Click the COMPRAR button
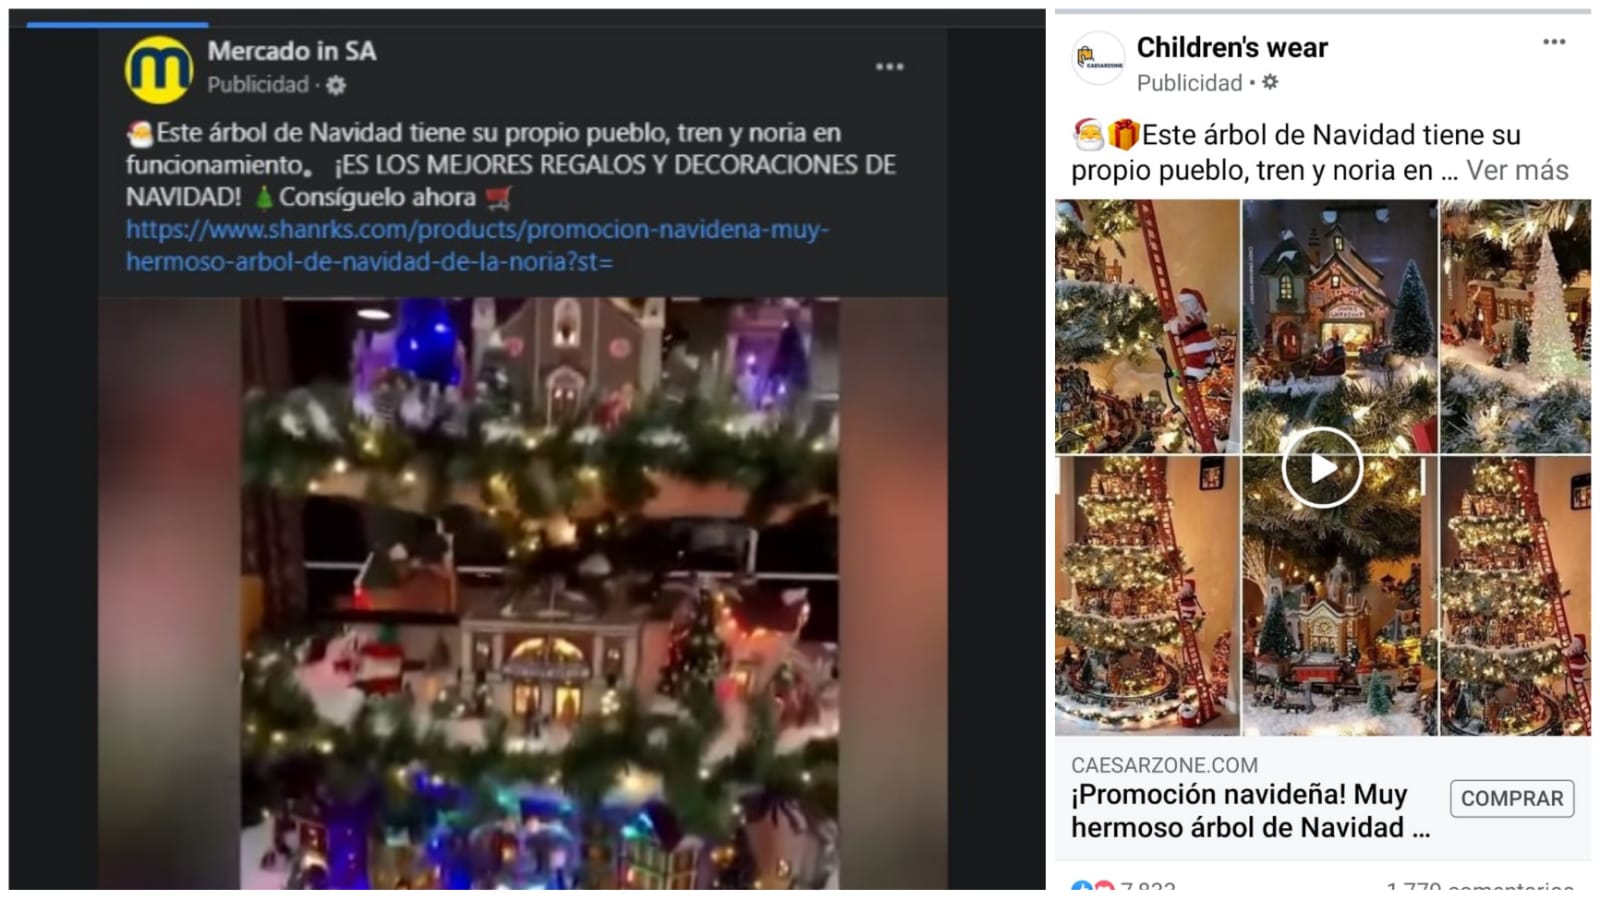 click(1512, 798)
